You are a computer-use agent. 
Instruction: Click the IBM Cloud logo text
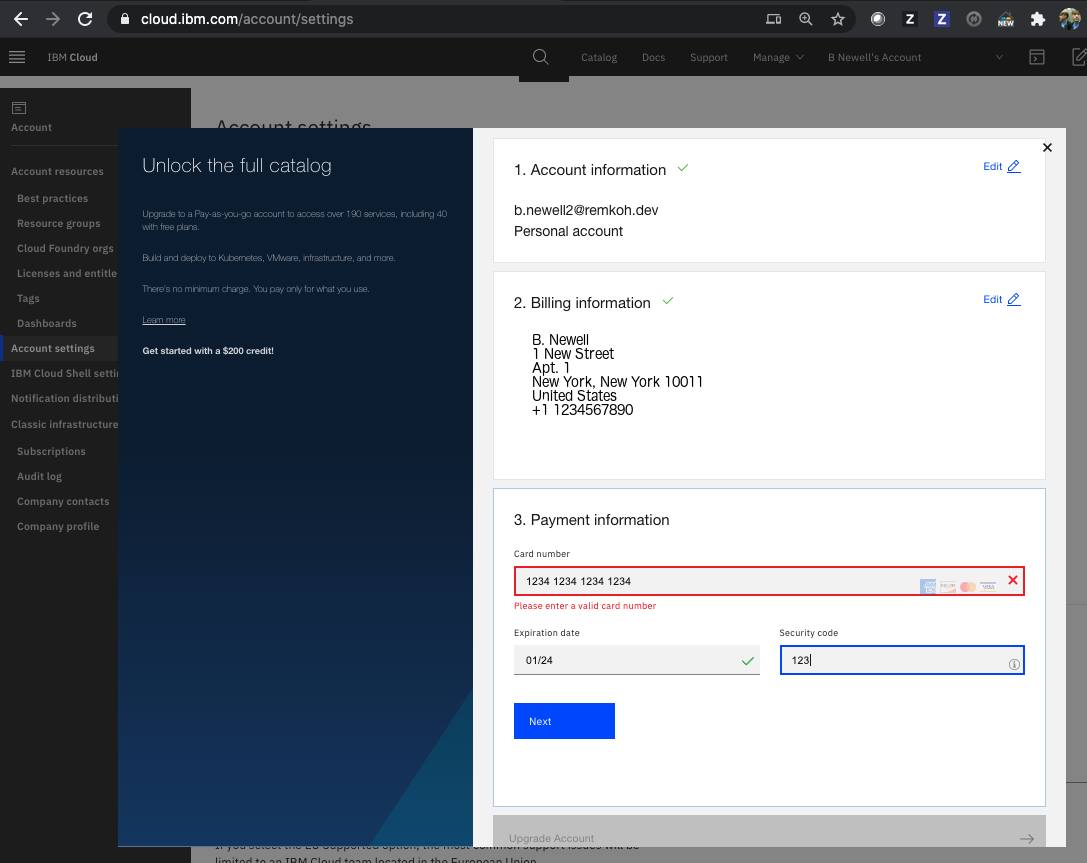pos(72,58)
